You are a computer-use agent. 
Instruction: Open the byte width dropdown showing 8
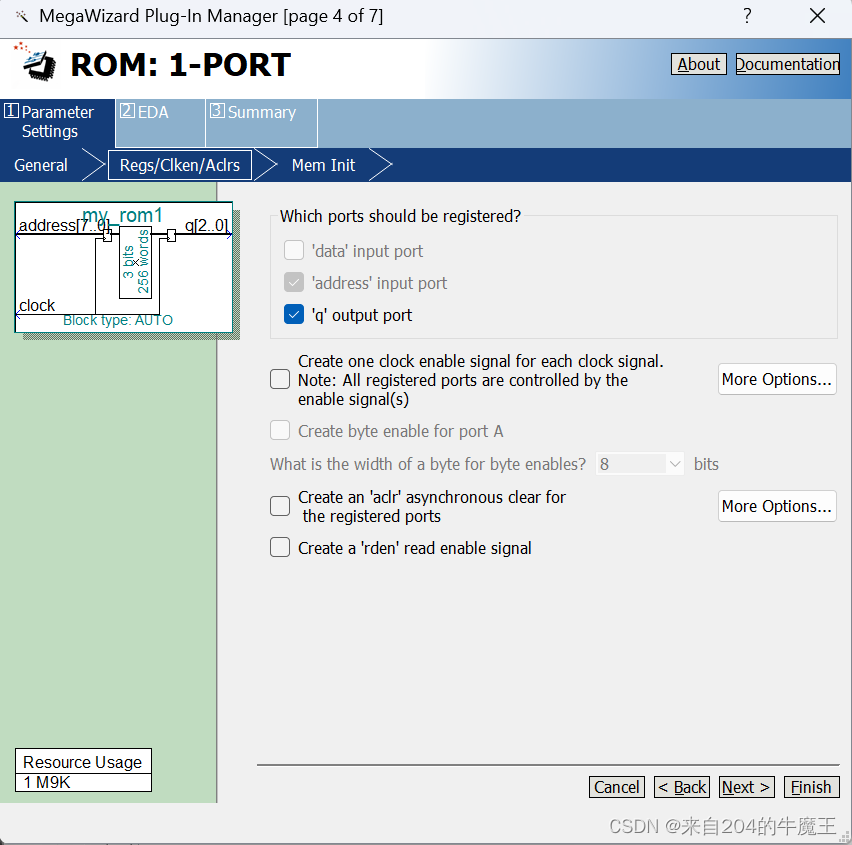640,464
